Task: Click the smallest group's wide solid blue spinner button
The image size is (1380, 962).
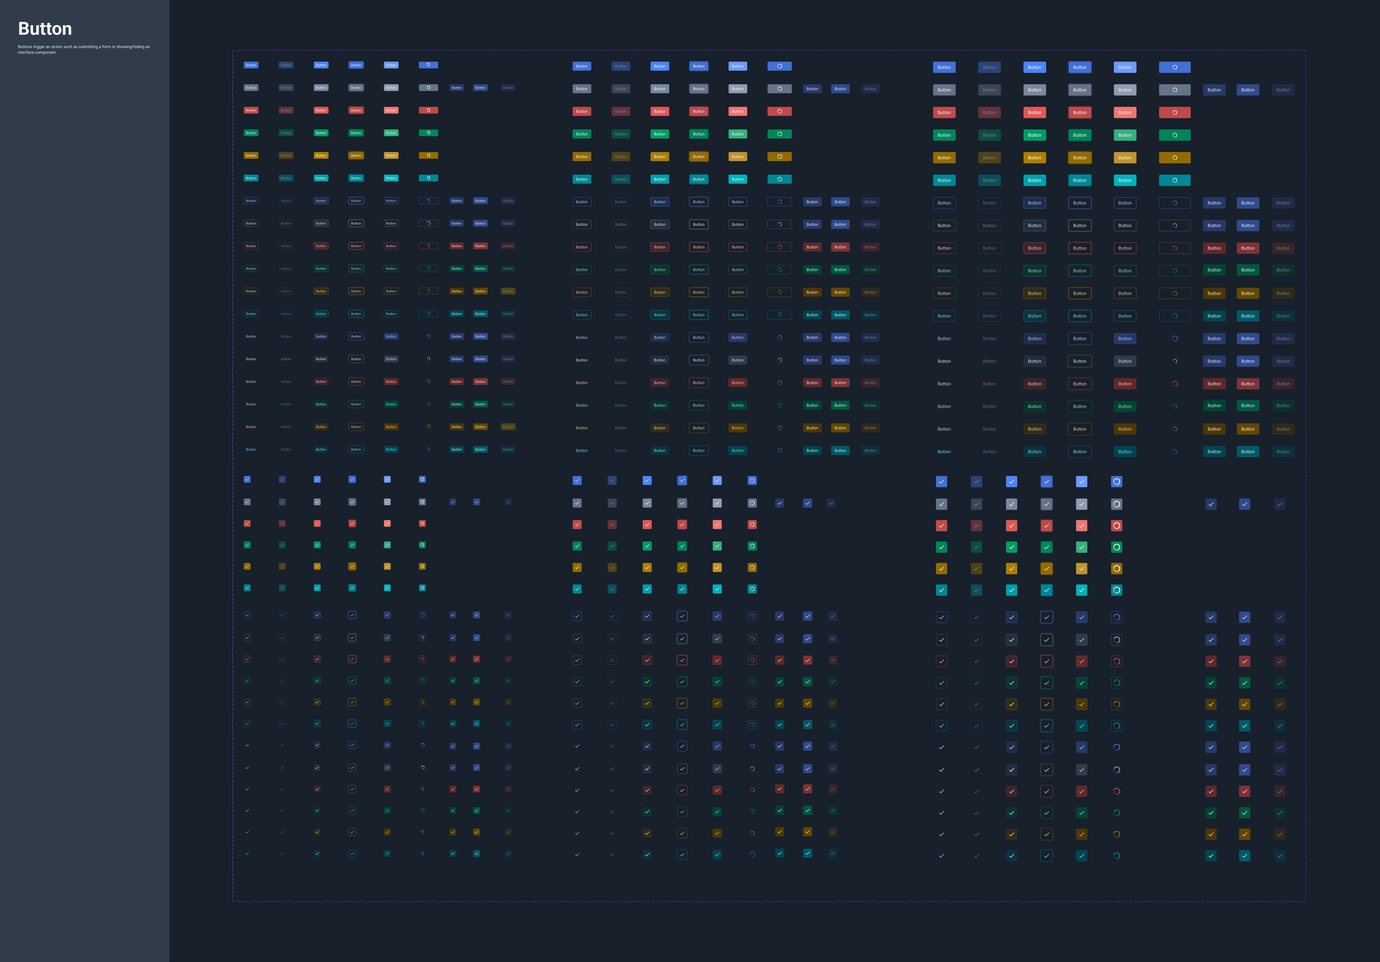Action: (x=428, y=65)
